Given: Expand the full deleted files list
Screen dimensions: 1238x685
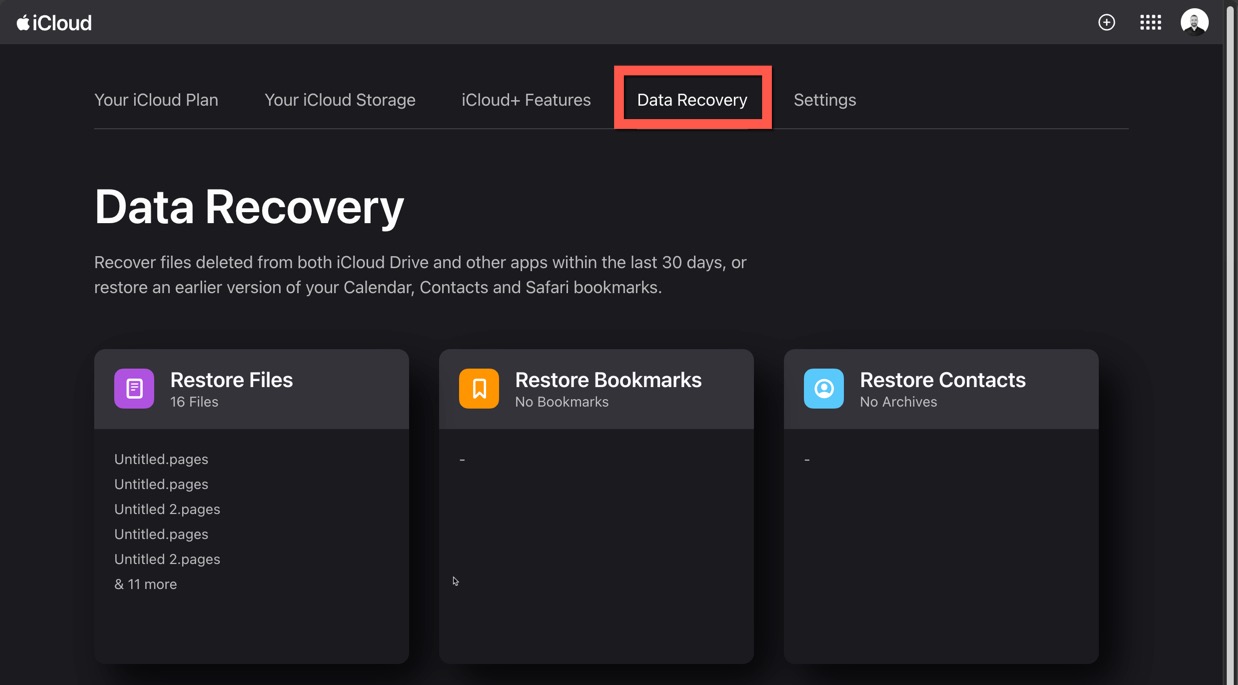Looking at the screenshot, I should 146,584.
